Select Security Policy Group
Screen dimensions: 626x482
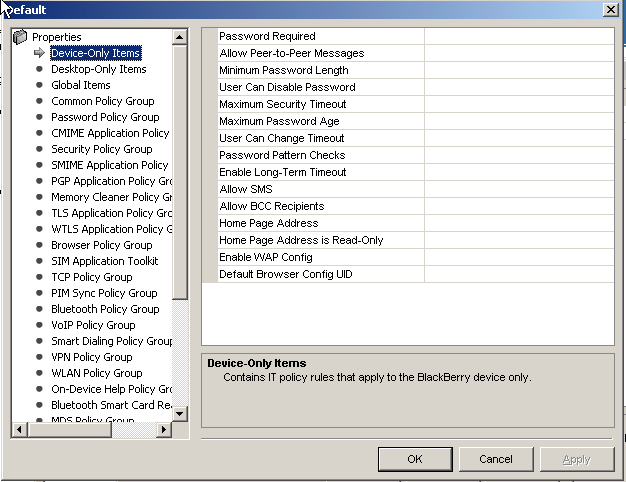coord(102,149)
